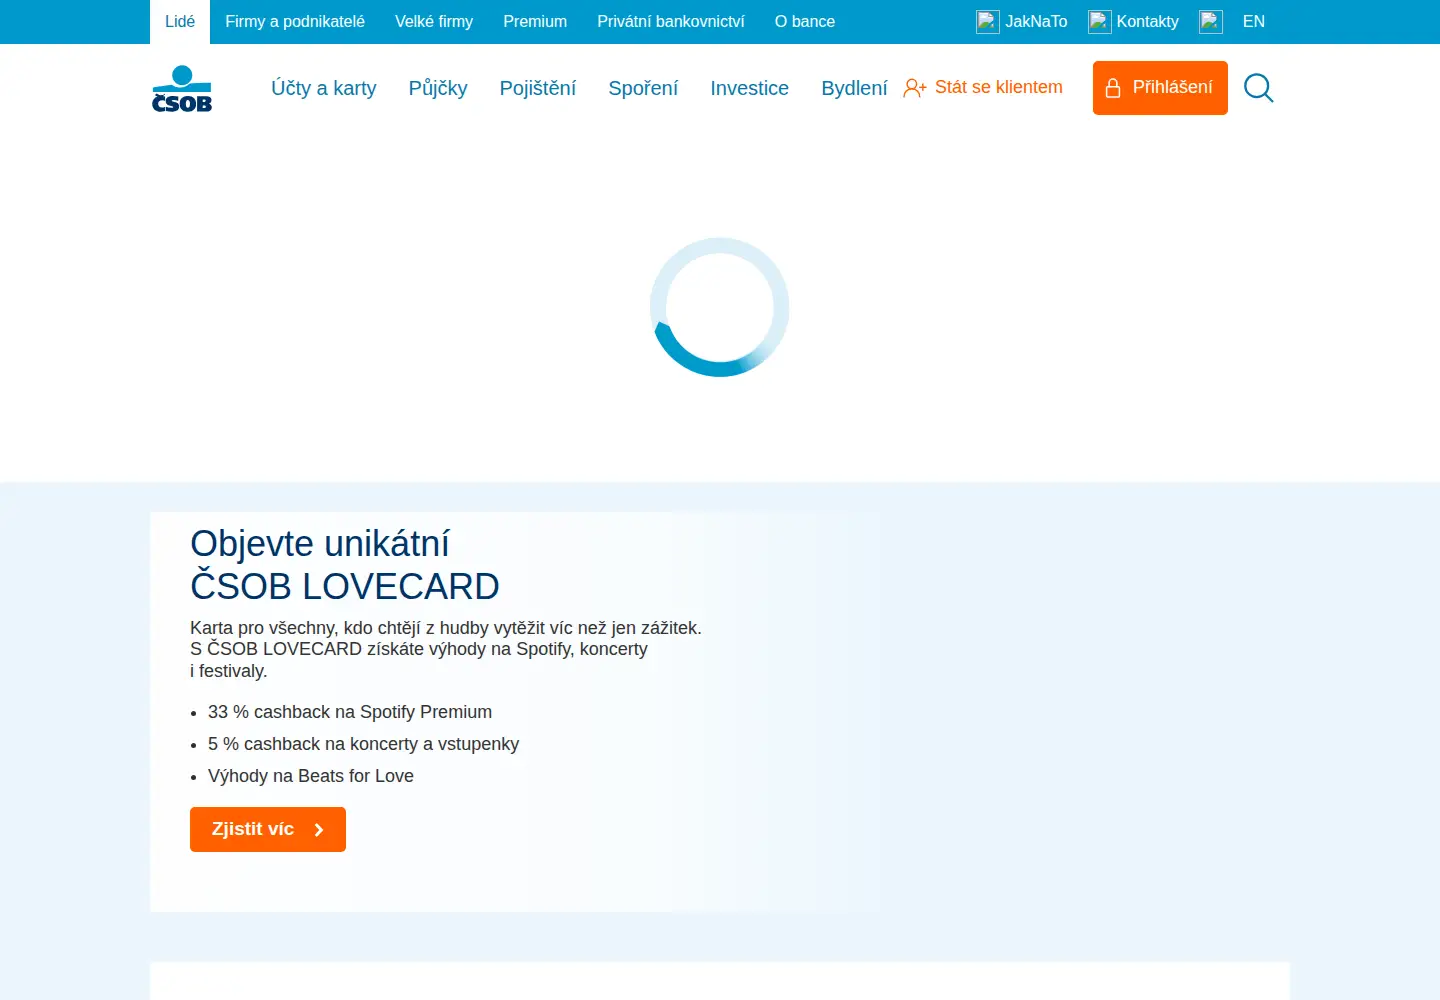Click the add-person icon by Stát se klientem

[x=914, y=88]
